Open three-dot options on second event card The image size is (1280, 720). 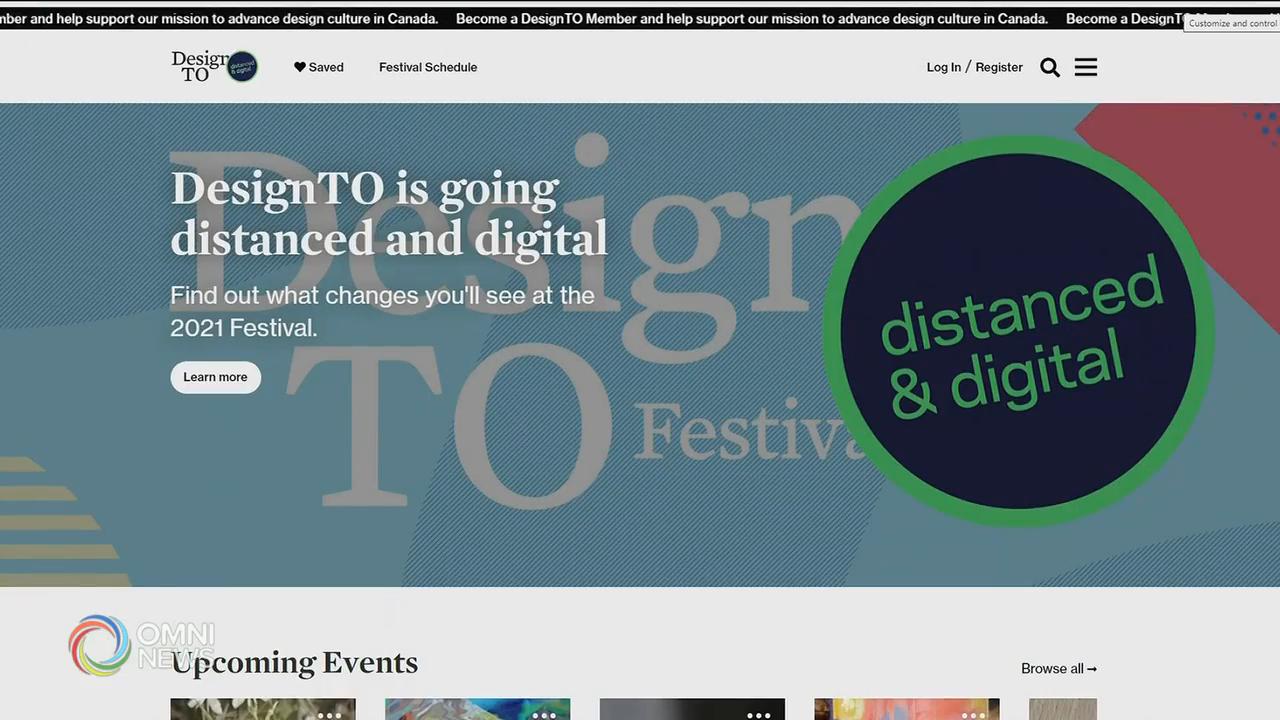click(544, 714)
